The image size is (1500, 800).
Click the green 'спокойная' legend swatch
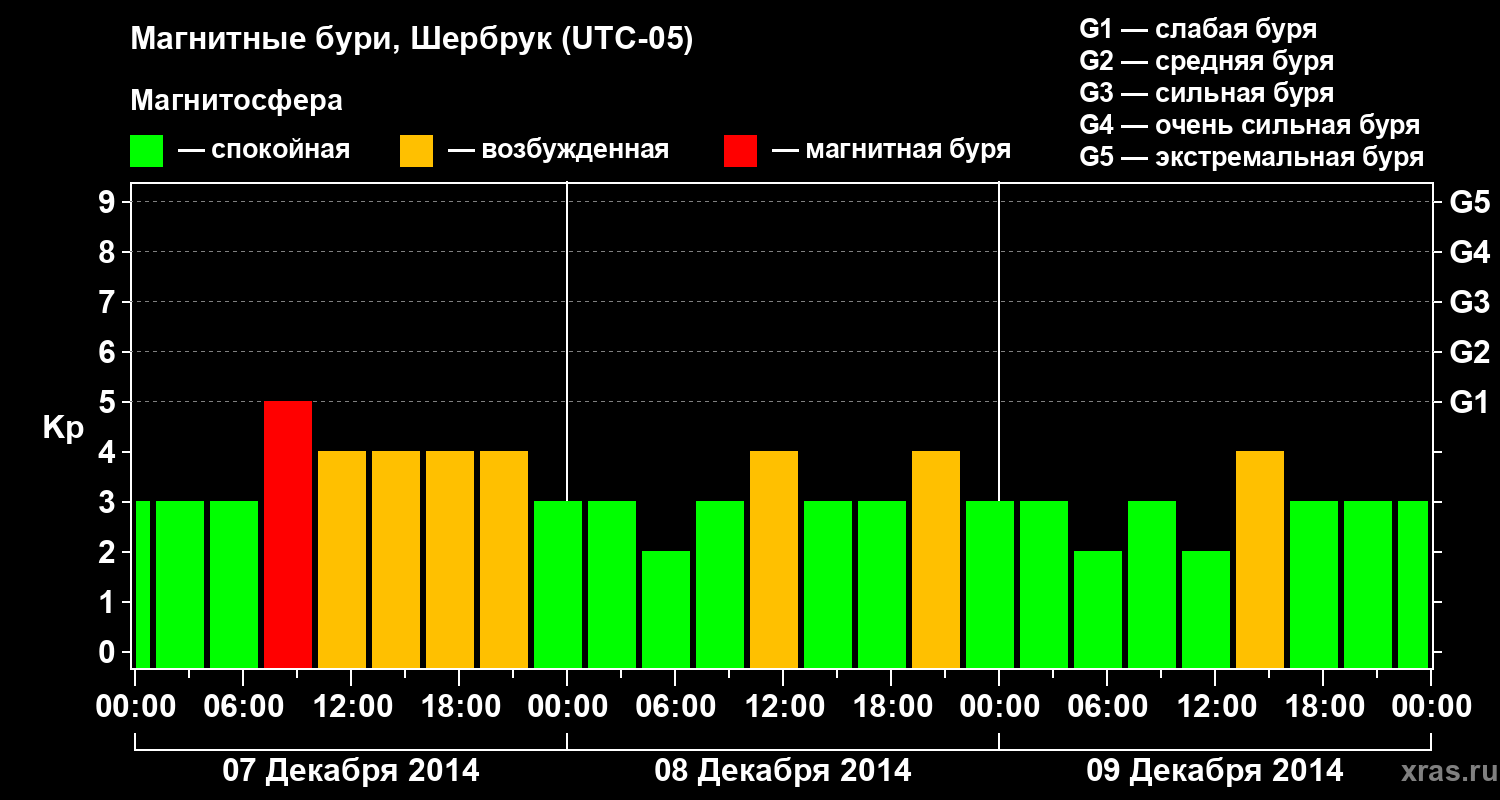coord(147,151)
